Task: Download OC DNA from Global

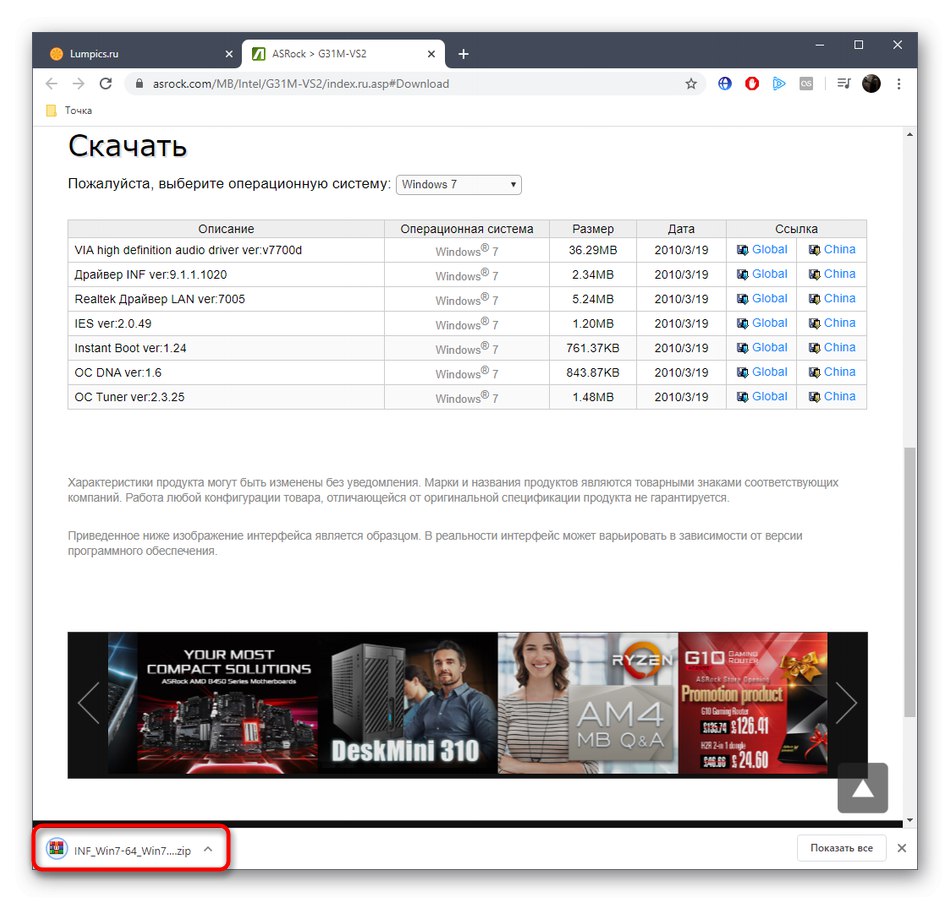Action: coord(769,372)
